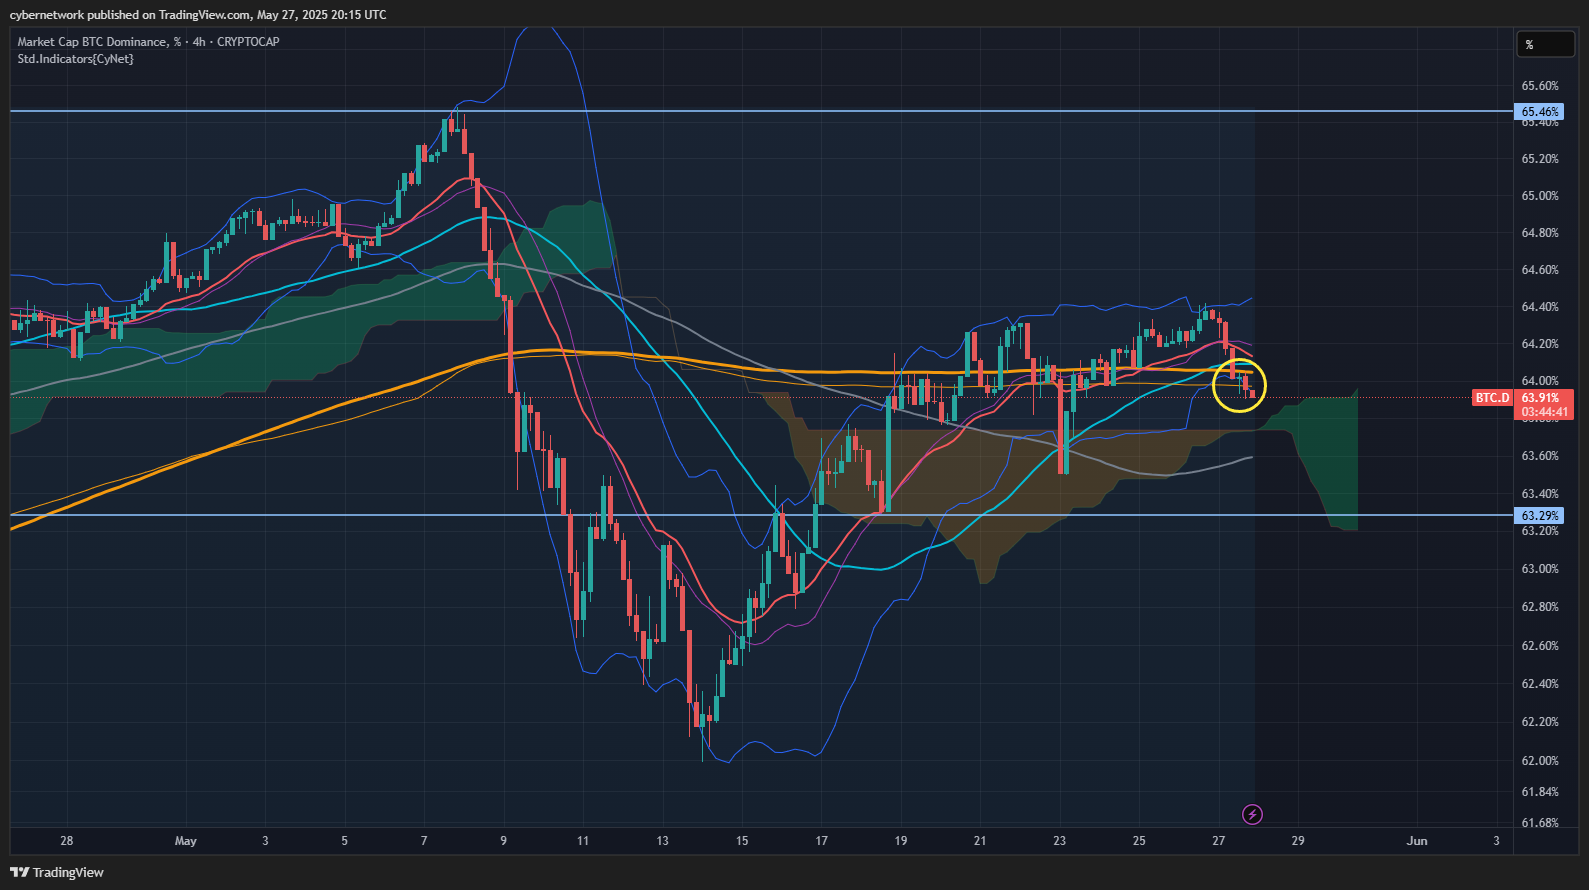Click the 65.00% axis label
Image resolution: width=1589 pixels, height=890 pixels.
[x=1540, y=196]
